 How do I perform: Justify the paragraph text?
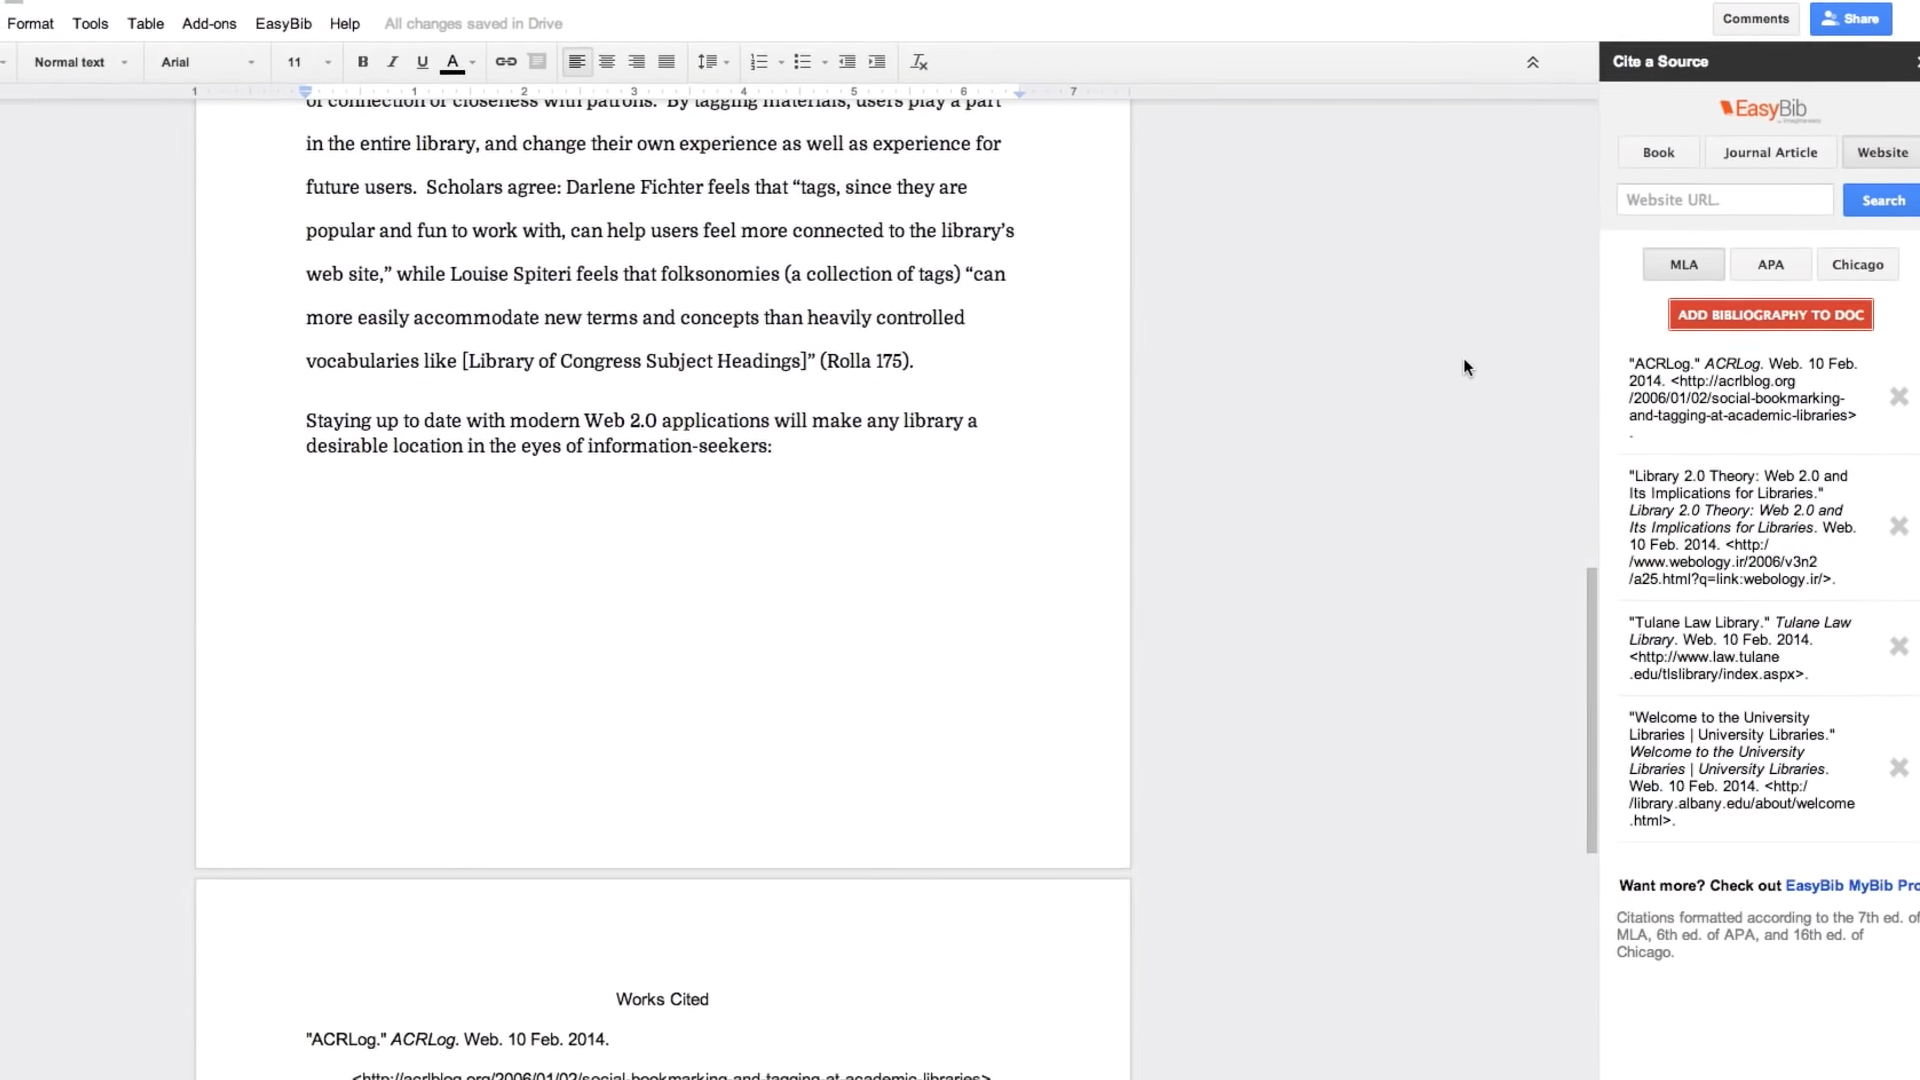point(667,62)
